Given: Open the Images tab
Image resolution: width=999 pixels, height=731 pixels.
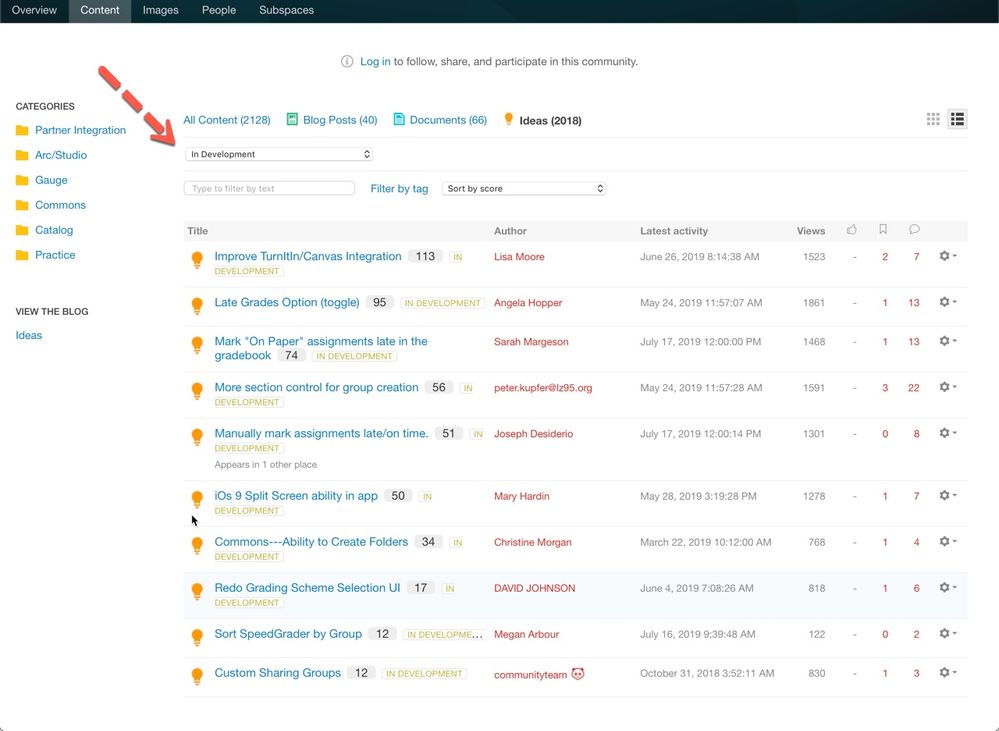Looking at the screenshot, I should pos(161,10).
